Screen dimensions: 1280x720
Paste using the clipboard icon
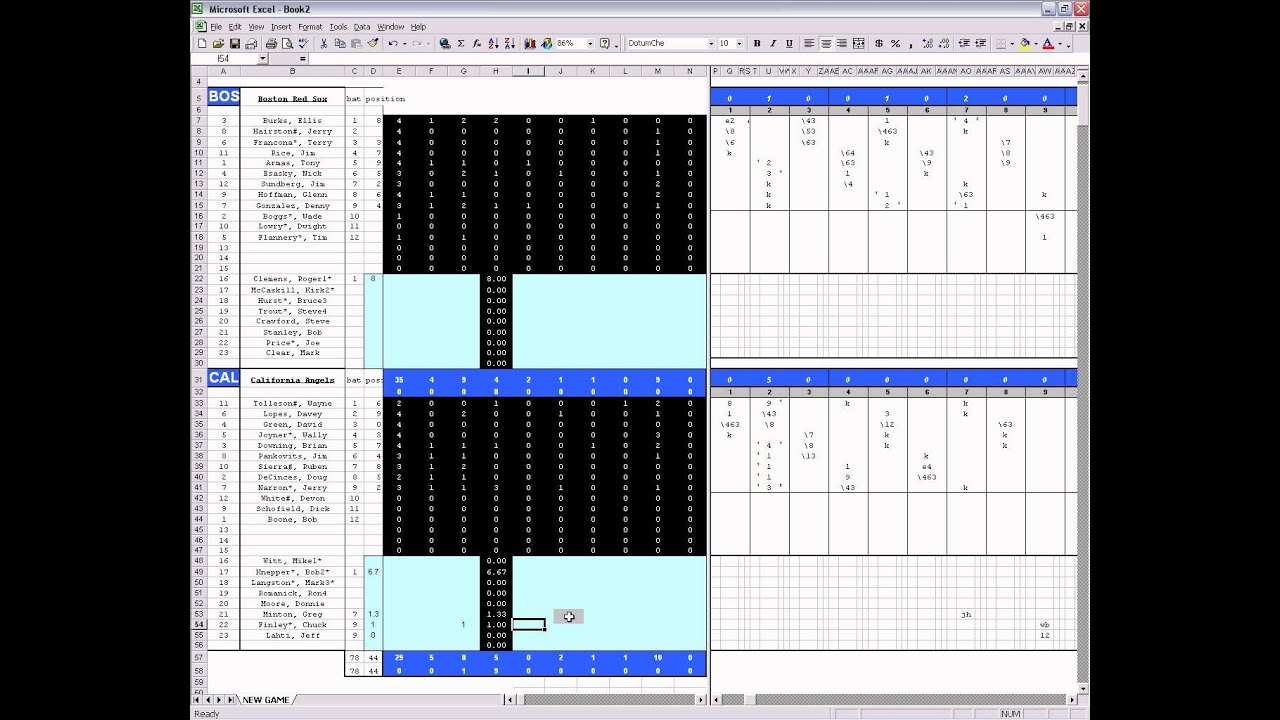(x=356, y=44)
